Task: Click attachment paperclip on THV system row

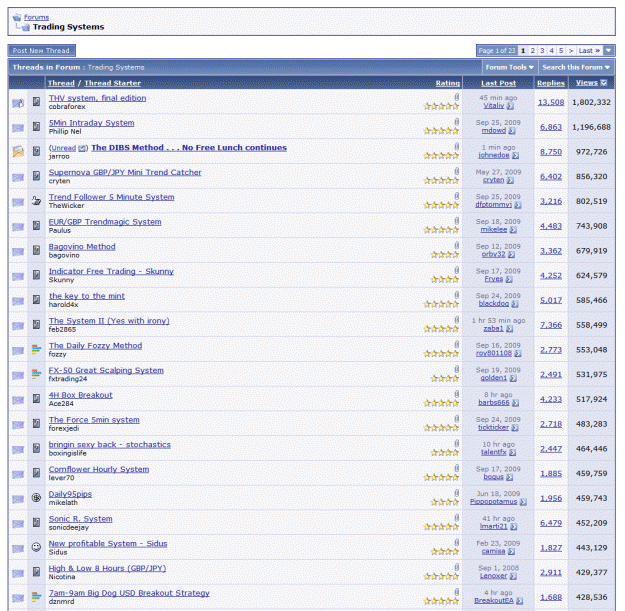Action: [x=457, y=97]
